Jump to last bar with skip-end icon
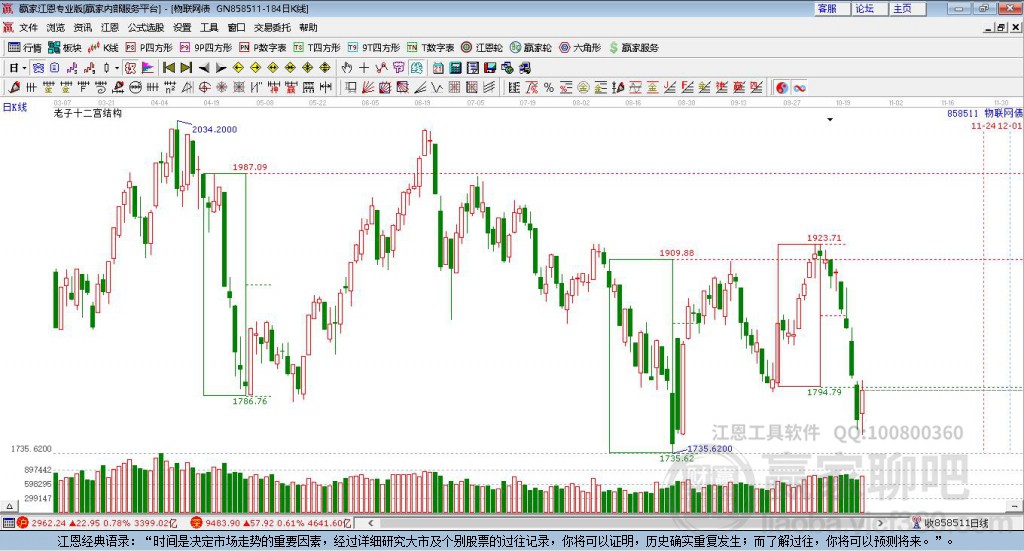Viewport: 1024px width, 551px height. (x=186, y=68)
